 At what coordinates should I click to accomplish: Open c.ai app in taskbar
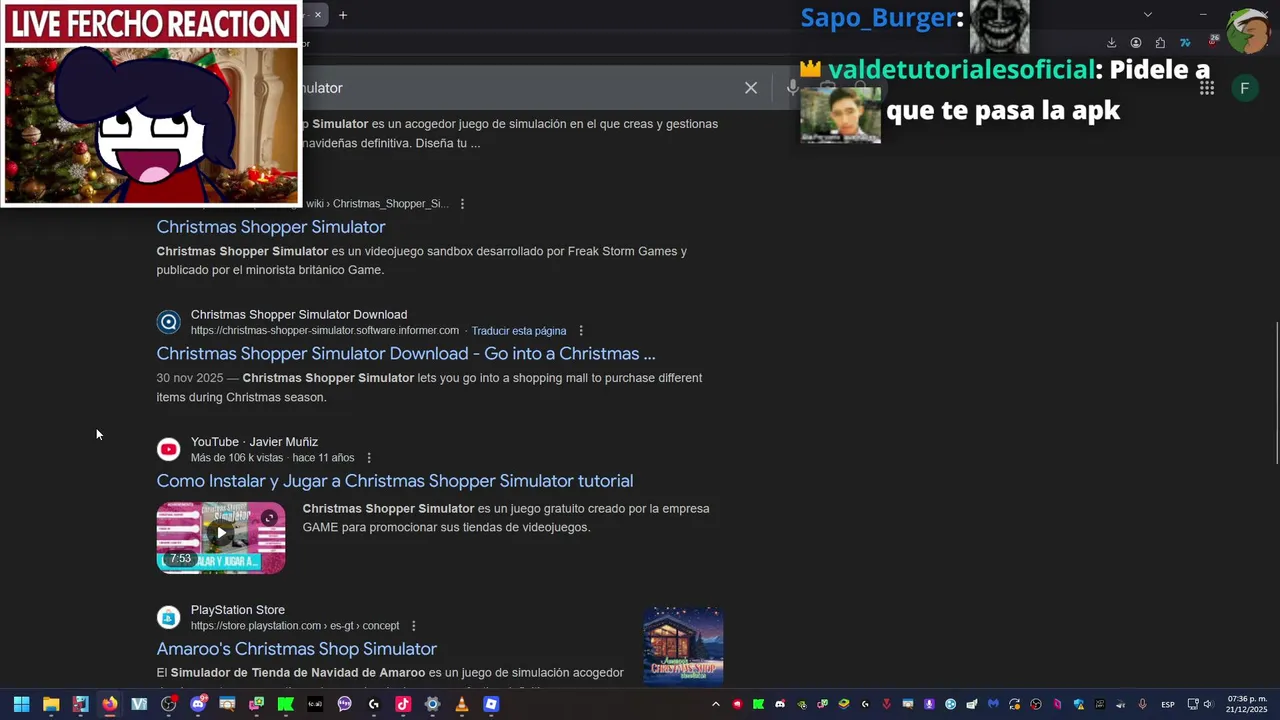tap(315, 704)
